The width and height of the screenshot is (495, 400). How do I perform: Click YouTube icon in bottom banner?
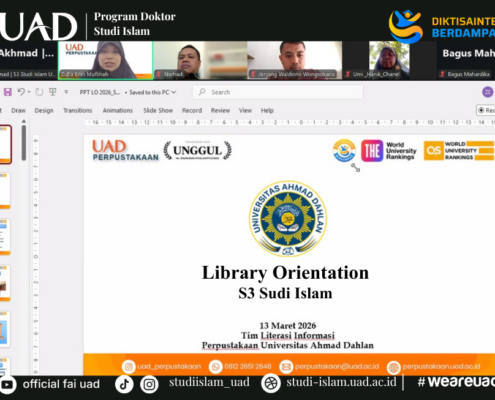click(x=7, y=384)
